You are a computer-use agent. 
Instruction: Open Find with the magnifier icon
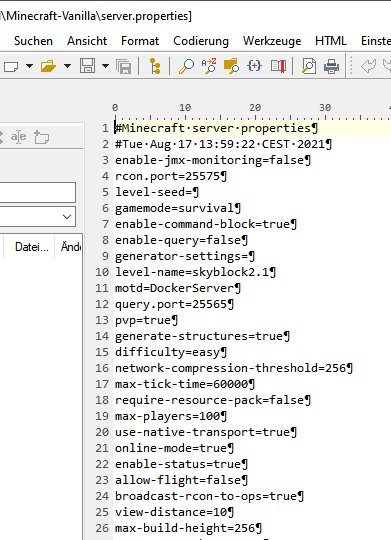click(x=186, y=66)
